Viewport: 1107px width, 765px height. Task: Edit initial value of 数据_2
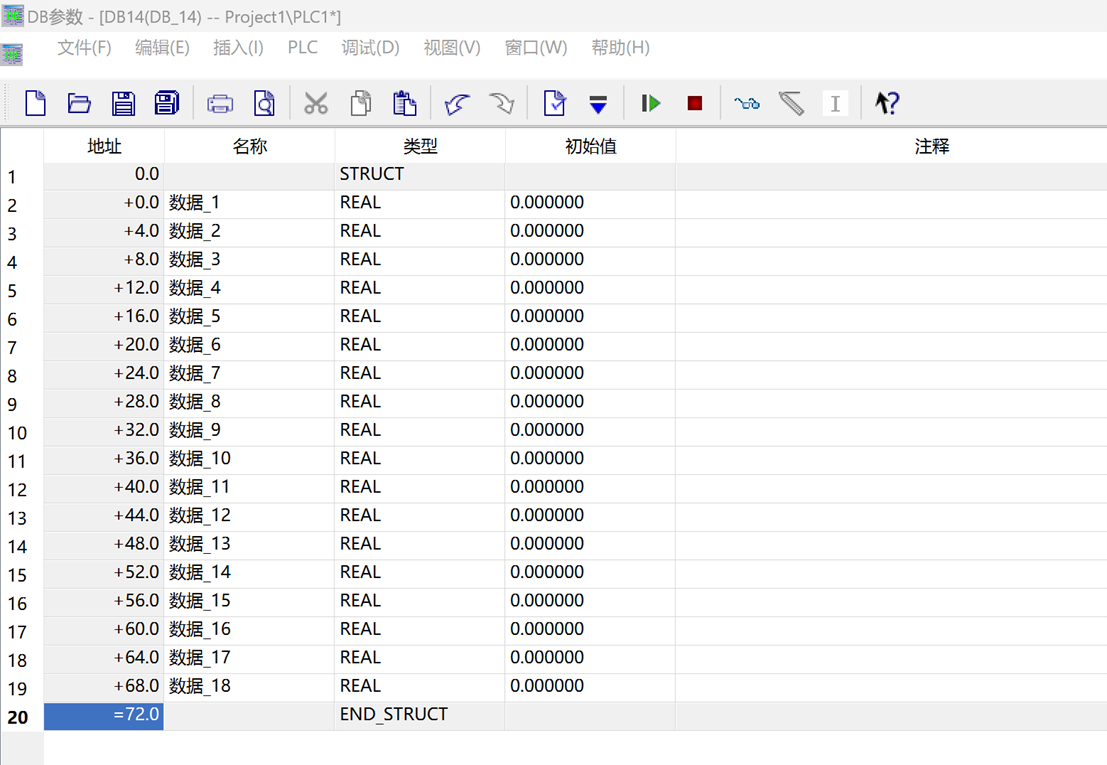tap(590, 231)
